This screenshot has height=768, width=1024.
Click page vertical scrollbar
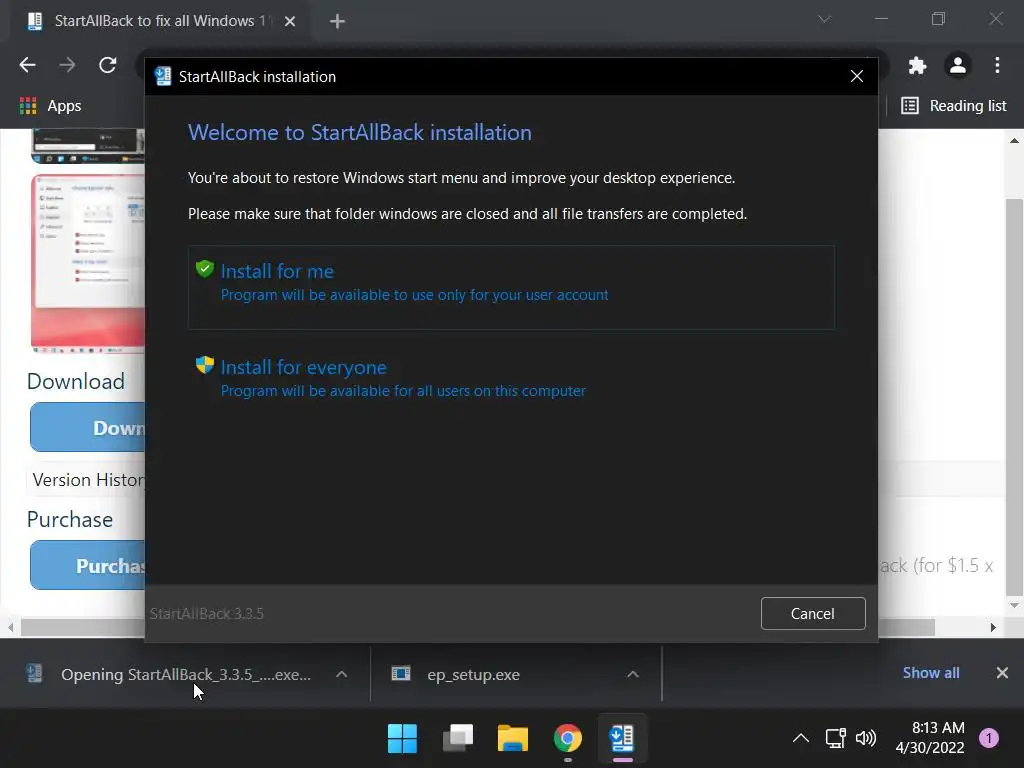coord(1014,395)
